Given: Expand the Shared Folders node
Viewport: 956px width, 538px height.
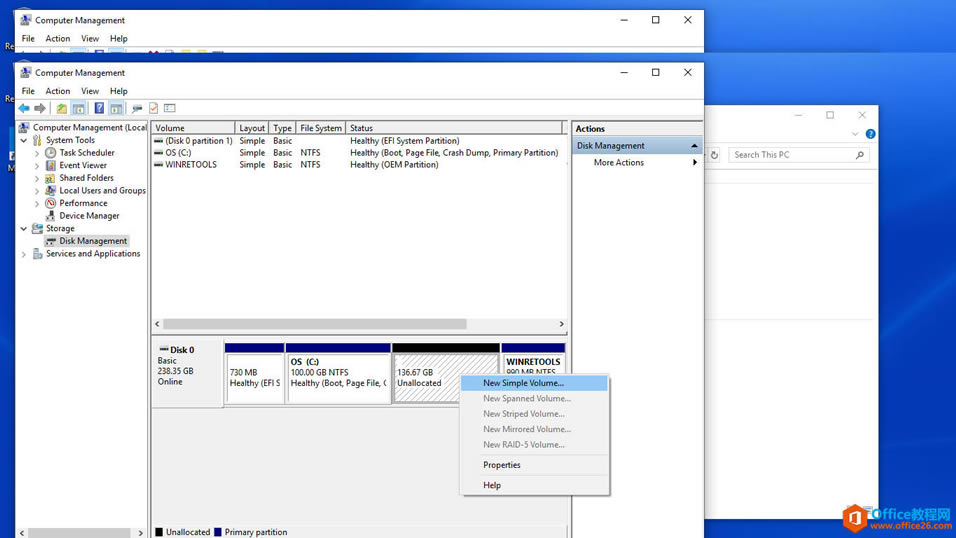Looking at the screenshot, I should 37,178.
